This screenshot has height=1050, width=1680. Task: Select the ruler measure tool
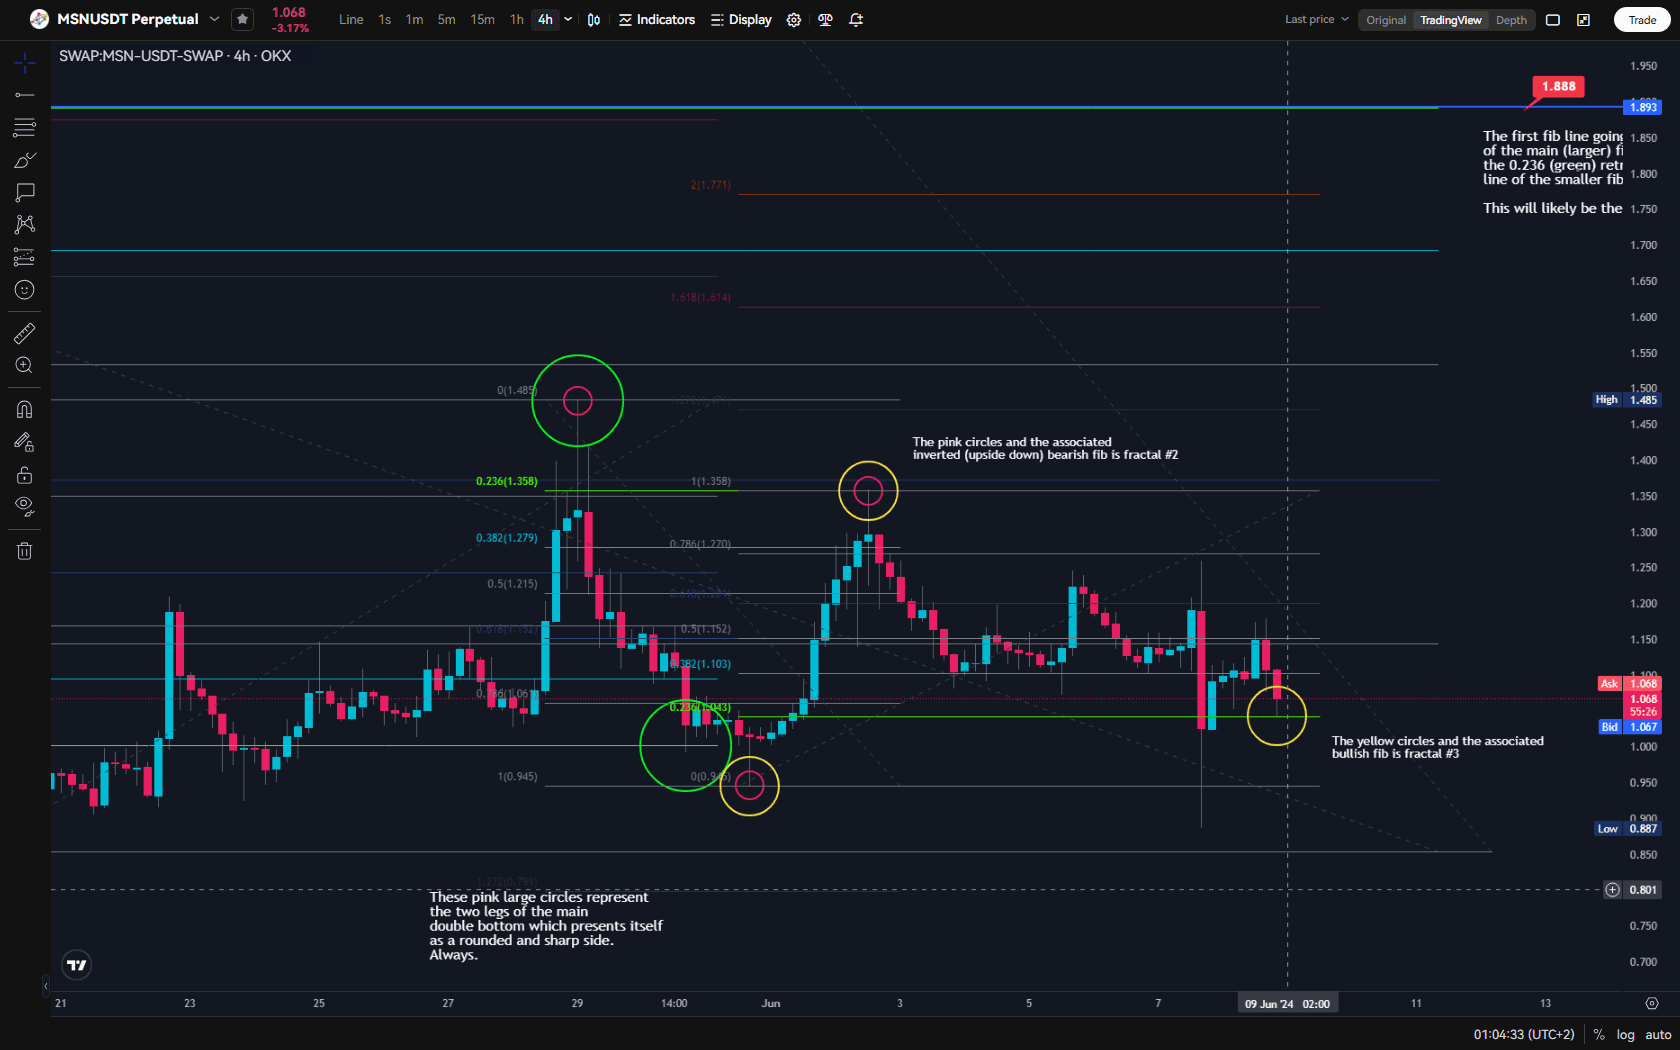coord(25,333)
